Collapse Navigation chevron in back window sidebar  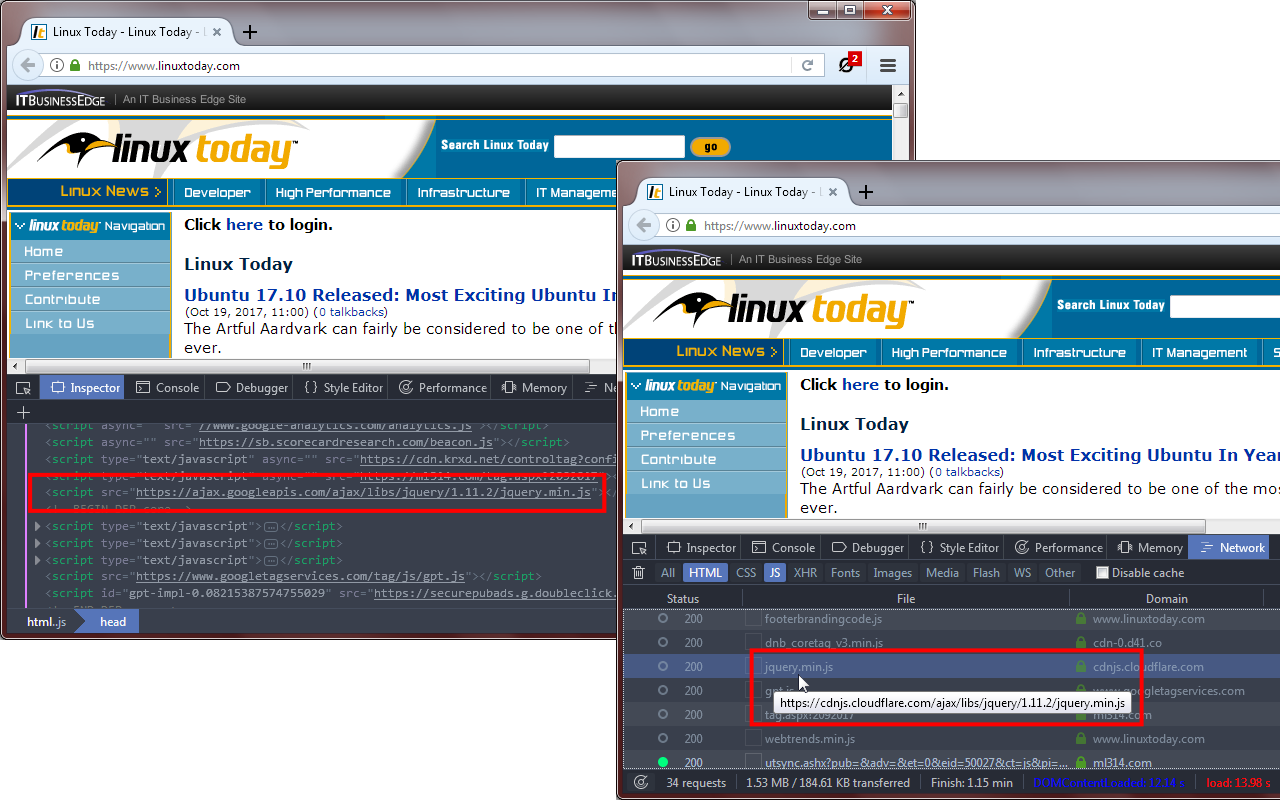point(20,226)
